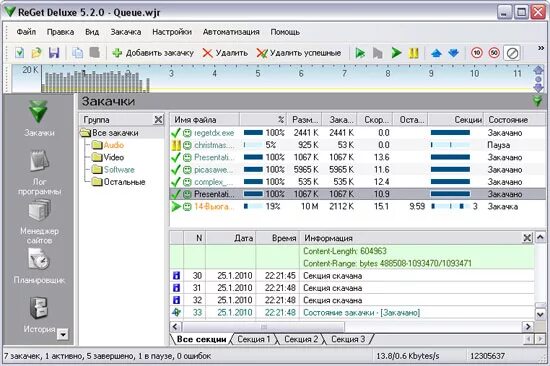The height and width of the screenshot is (366, 550).
Task: Open Правка menu
Action: 60,32
